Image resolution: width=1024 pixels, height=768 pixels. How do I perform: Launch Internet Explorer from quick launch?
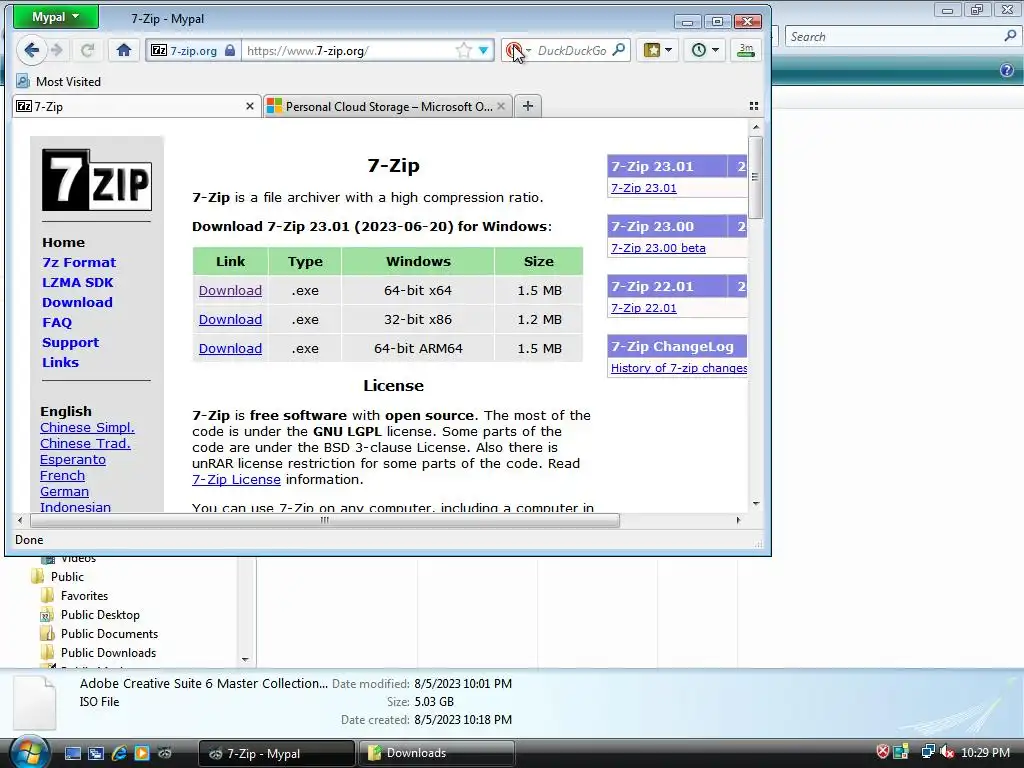coord(119,753)
